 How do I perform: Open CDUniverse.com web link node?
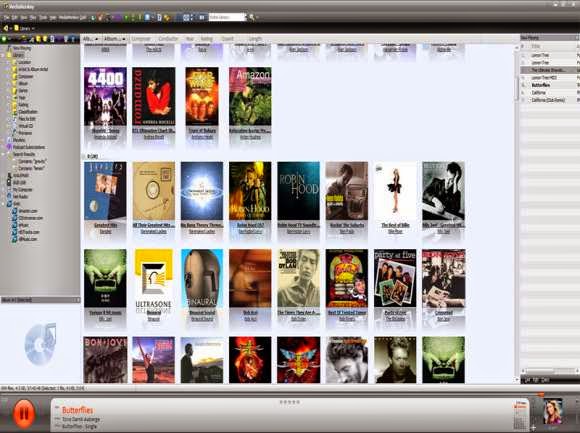(31, 218)
